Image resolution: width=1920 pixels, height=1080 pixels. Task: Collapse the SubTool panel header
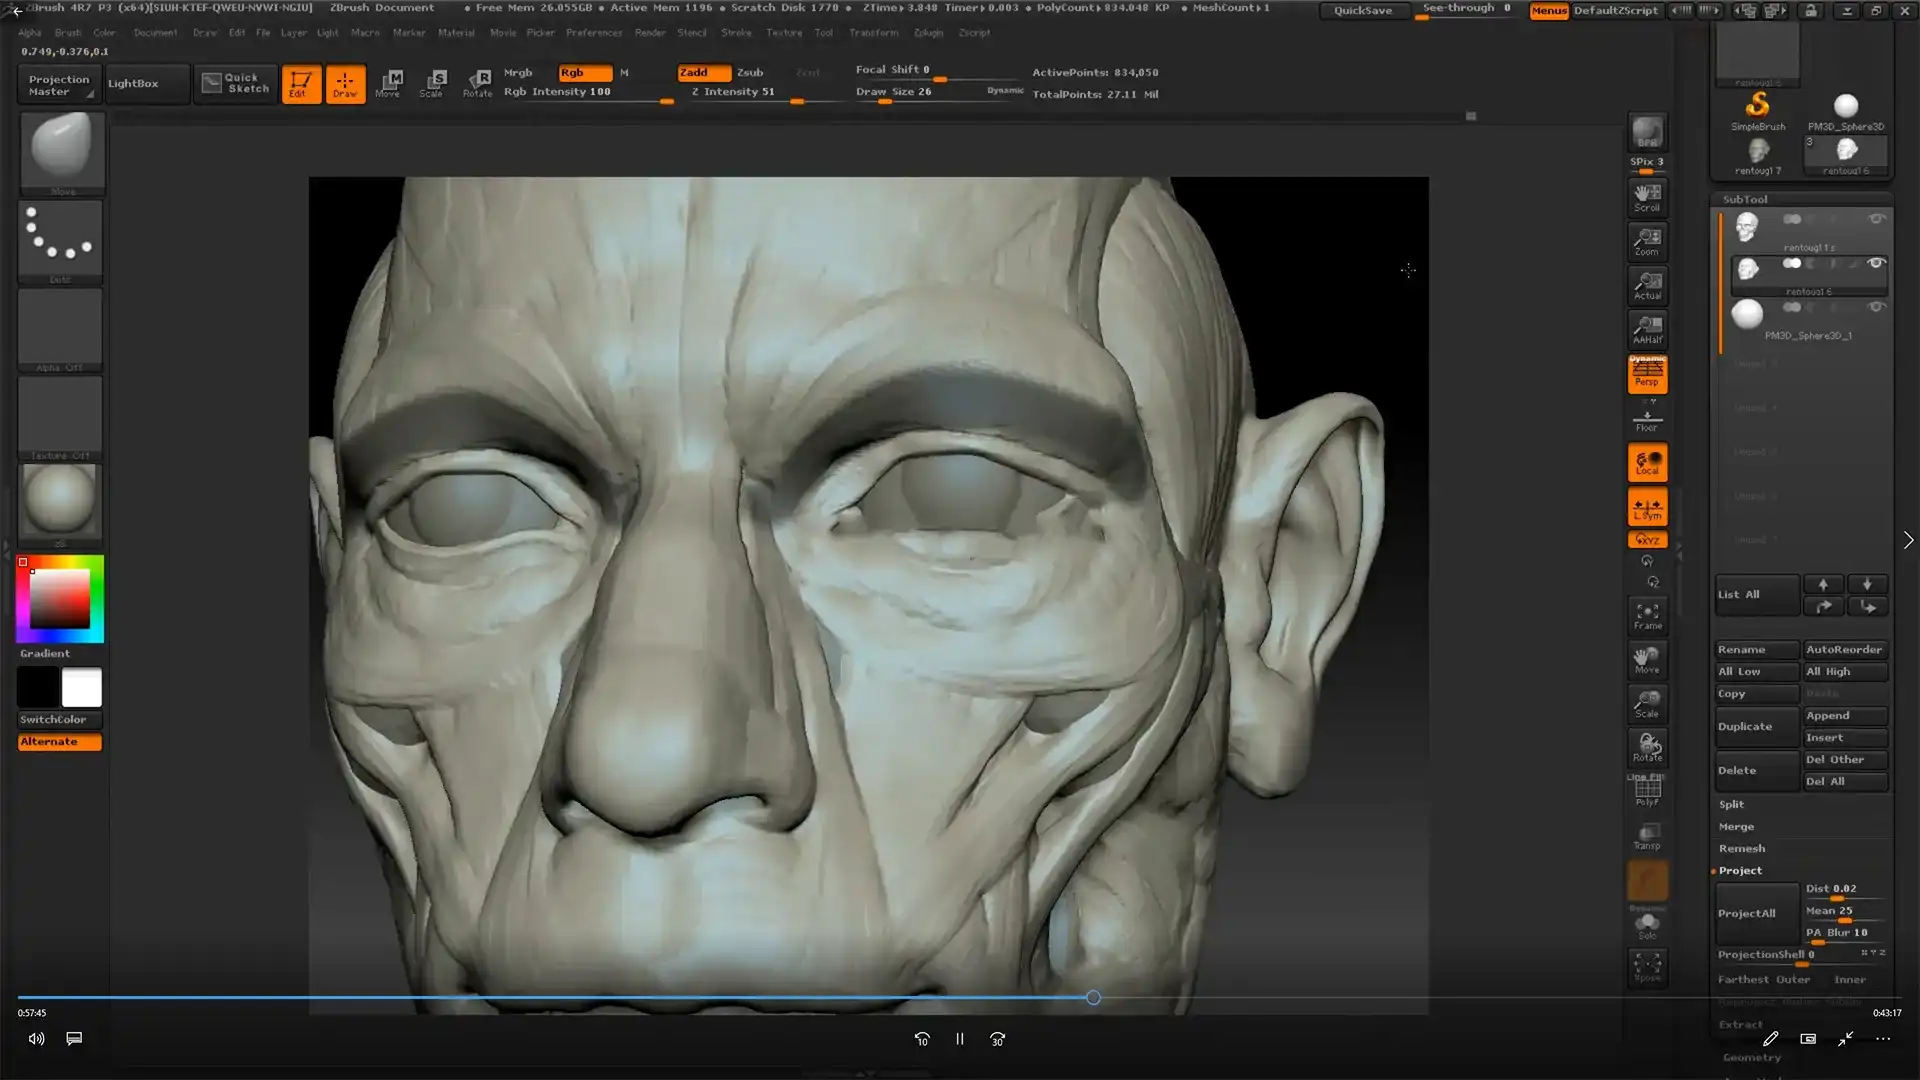click(1745, 199)
